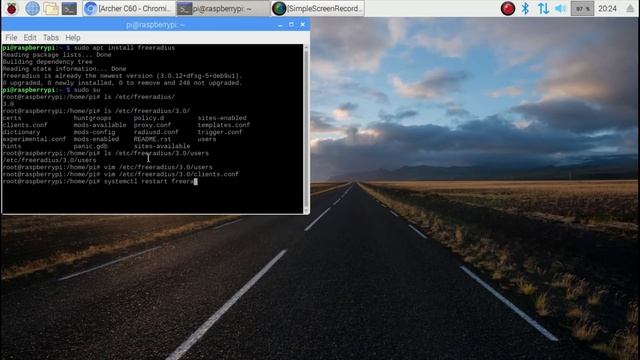Open the network connections tray icon
640x360 pixels.
(x=543, y=8)
